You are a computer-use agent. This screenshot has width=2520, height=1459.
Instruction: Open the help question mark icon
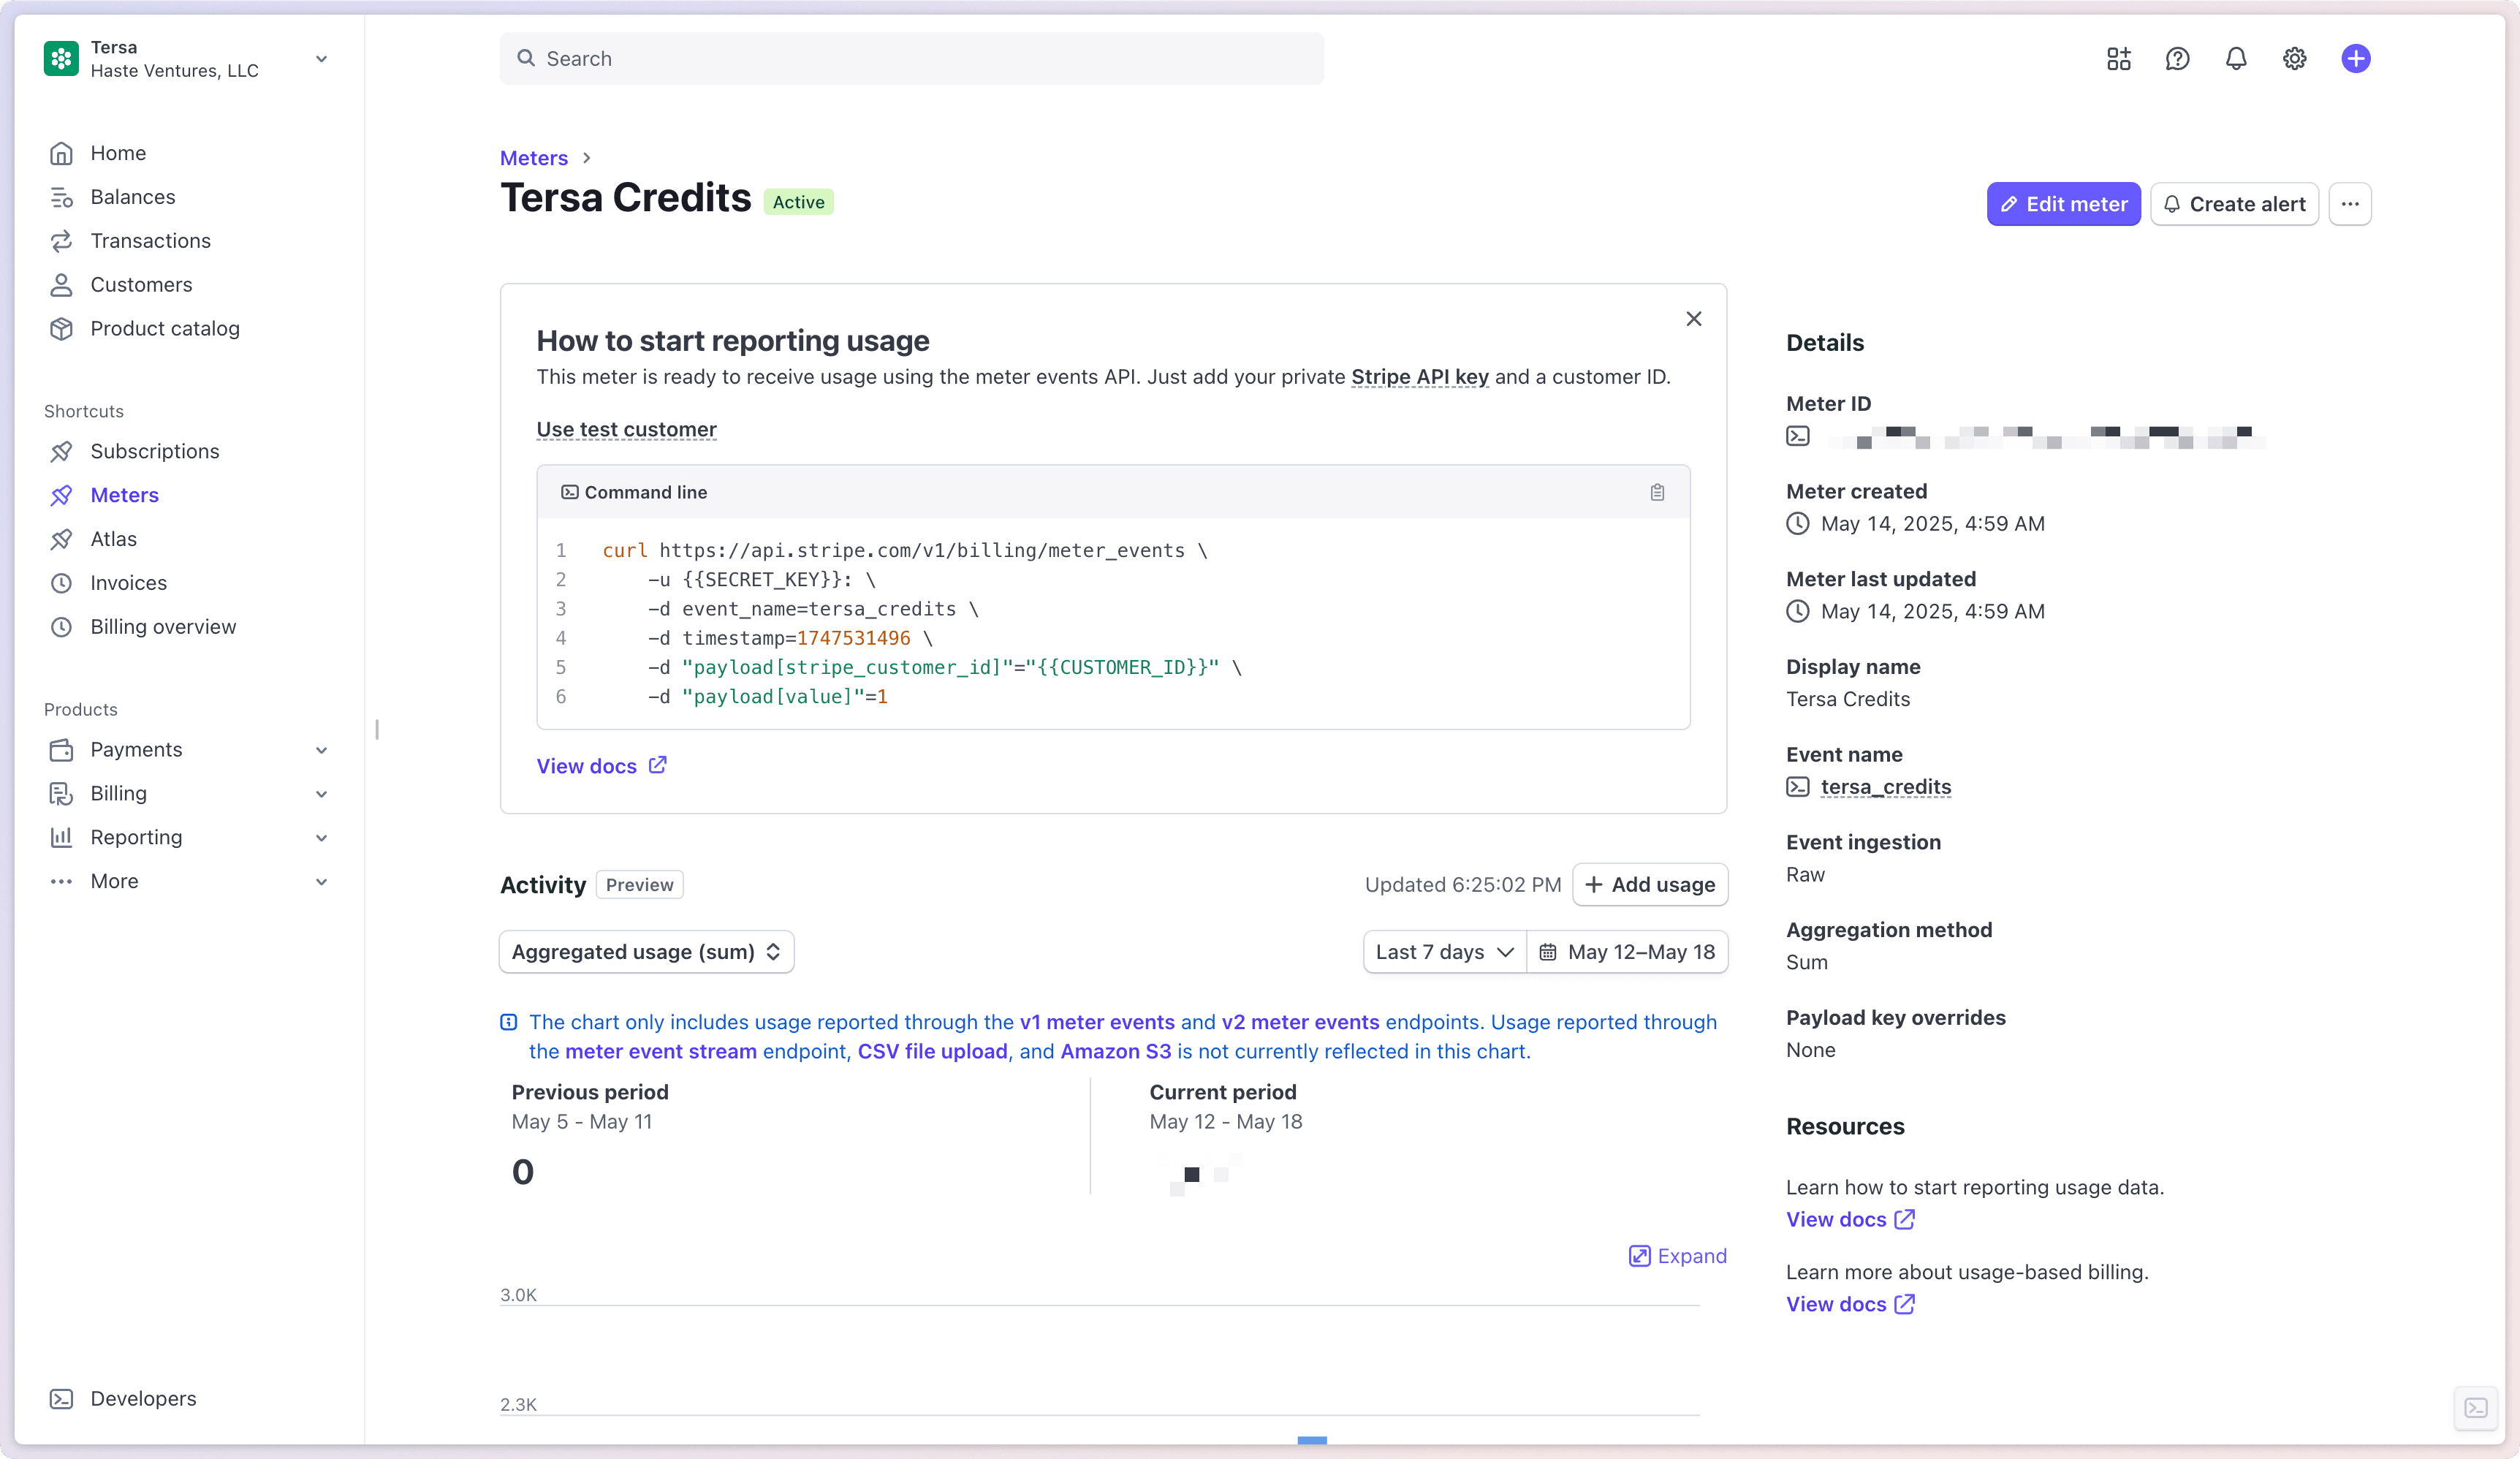(2177, 59)
